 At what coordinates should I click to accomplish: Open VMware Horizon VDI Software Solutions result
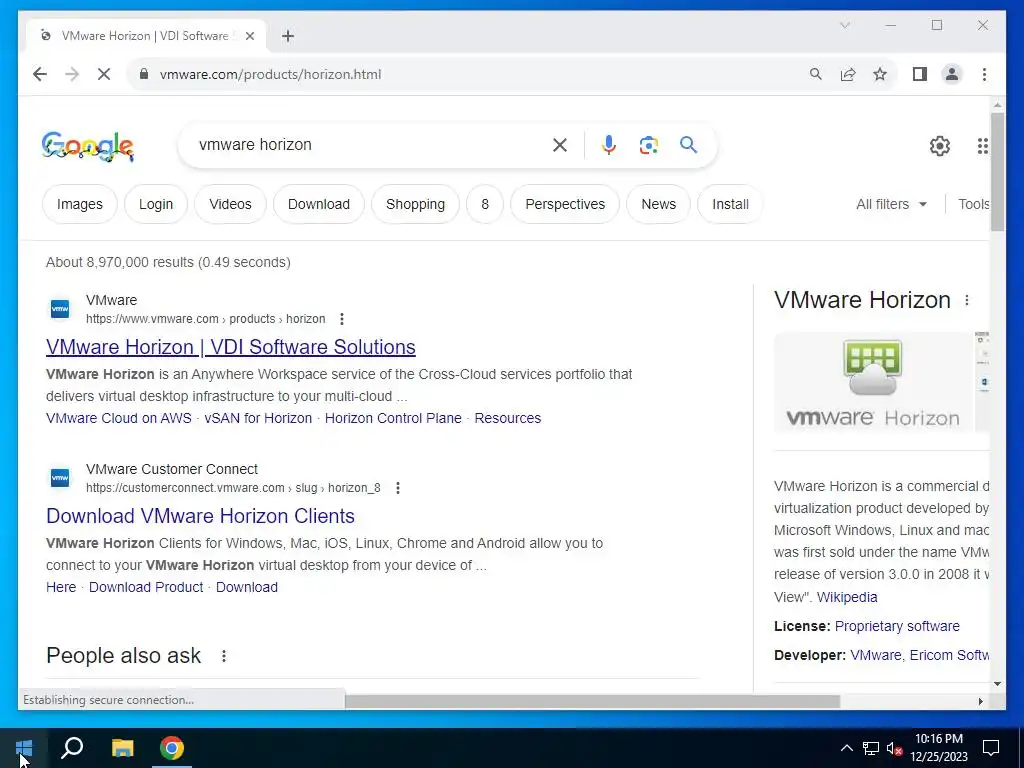(231, 347)
